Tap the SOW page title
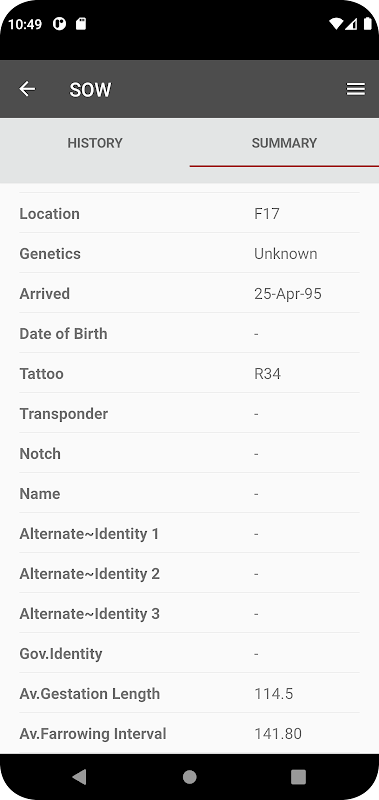The width and height of the screenshot is (379, 800). (90, 90)
